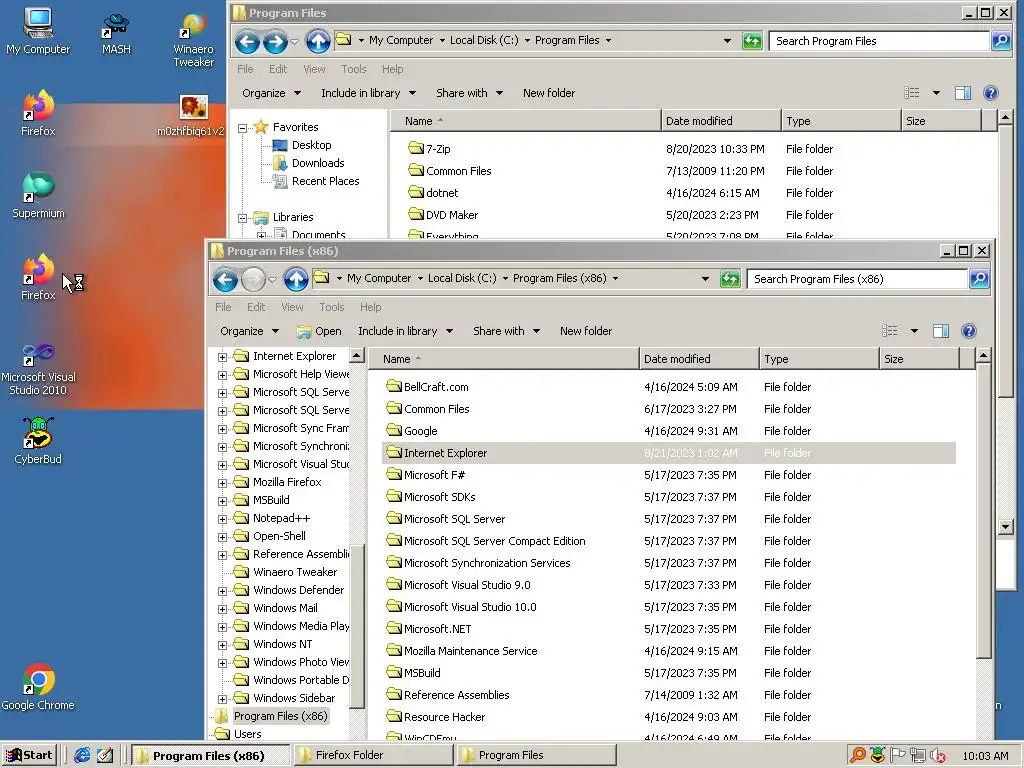Open Help menu in Program Files (x86) window
Image resolution: width=1024 pixels, height=768 pixels.
tap(370, 307)
